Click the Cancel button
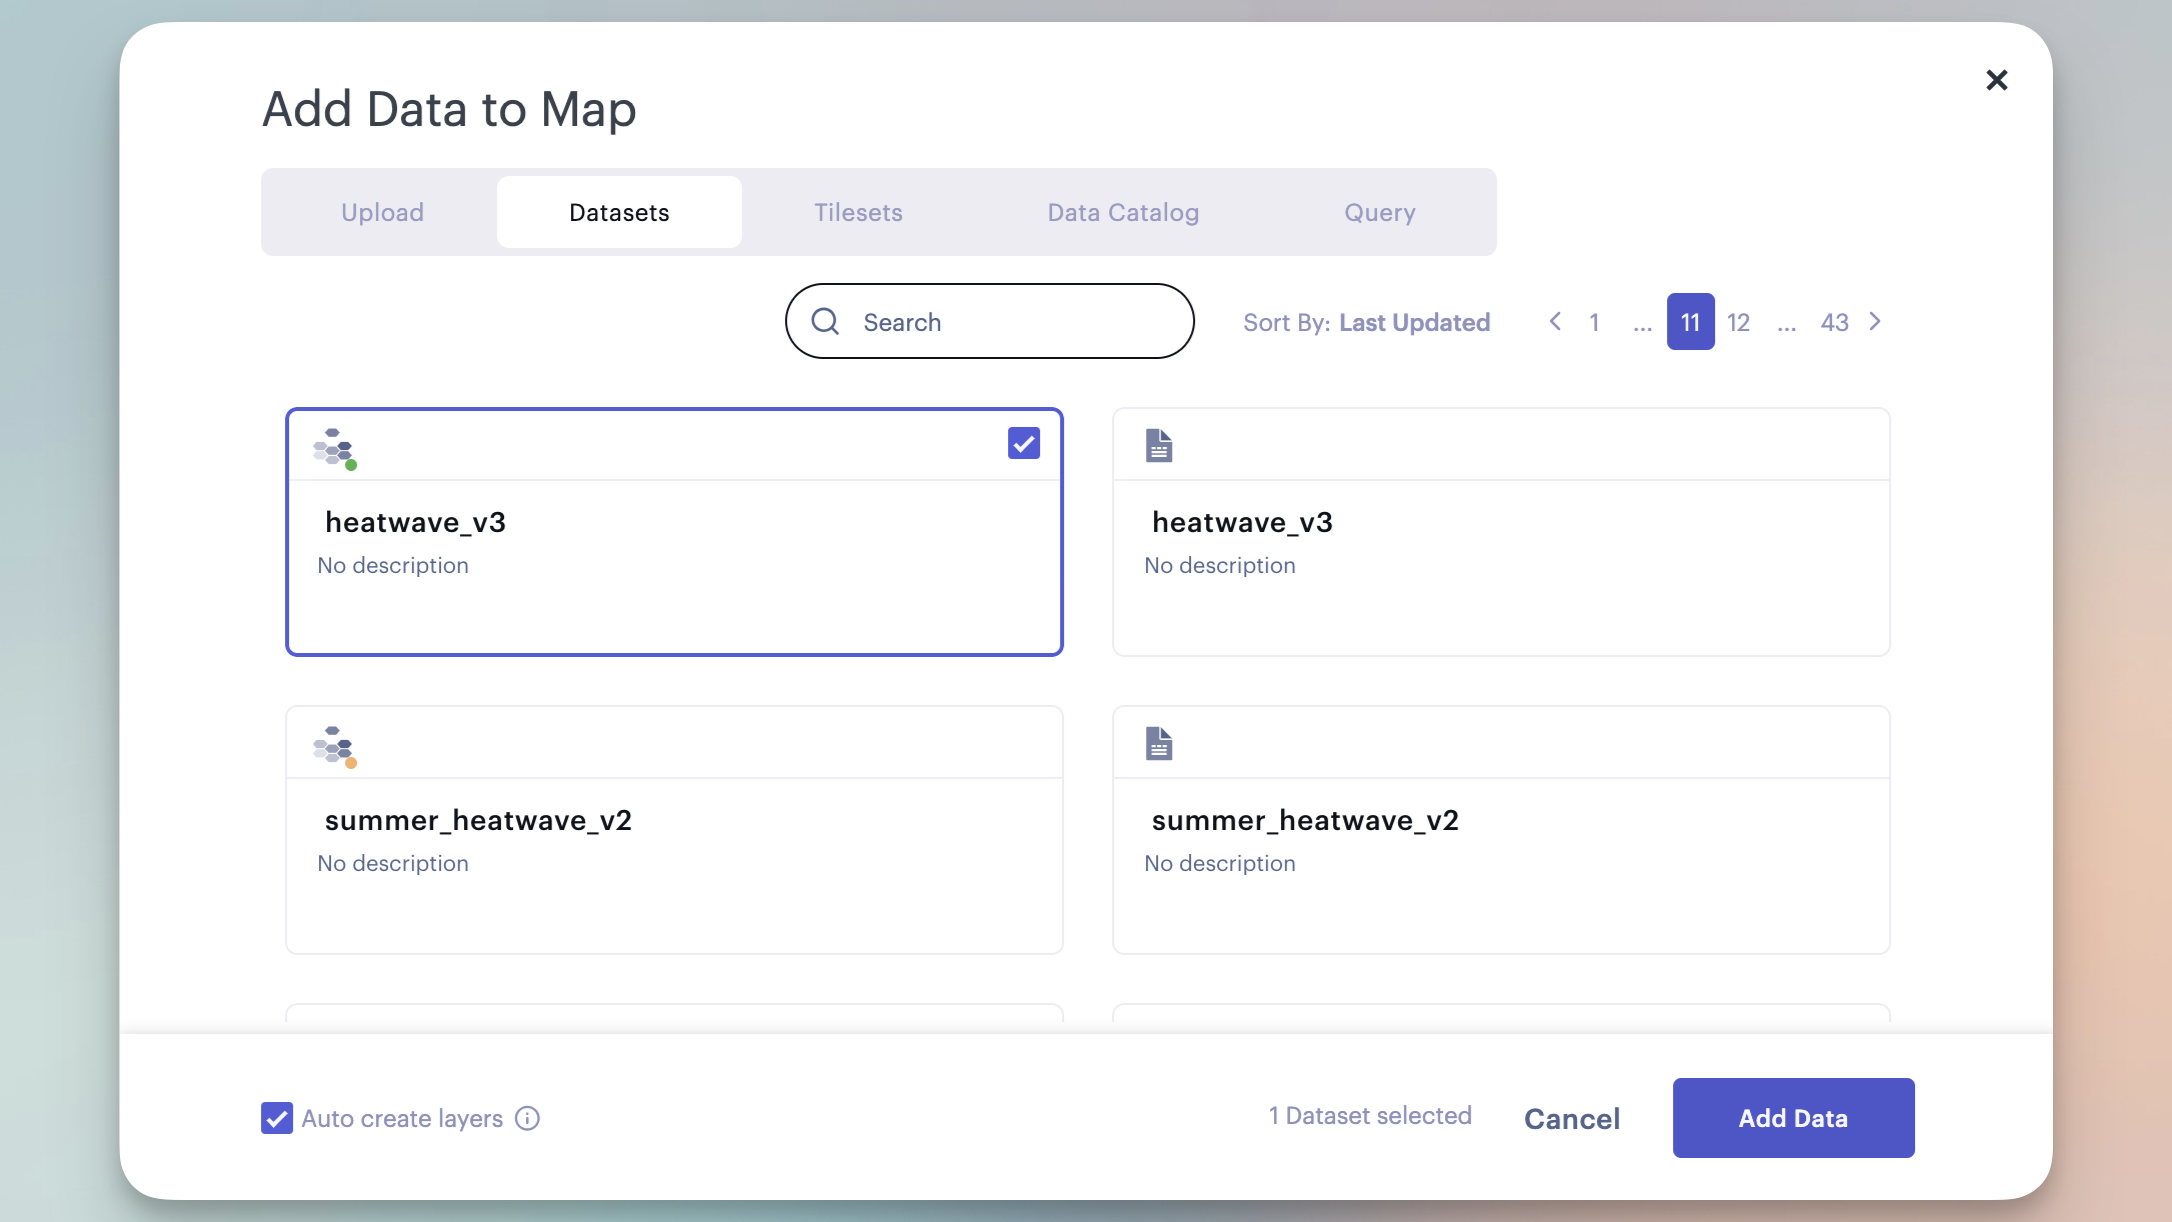The image size is (2172, 1222). tap(1572, 1118)
